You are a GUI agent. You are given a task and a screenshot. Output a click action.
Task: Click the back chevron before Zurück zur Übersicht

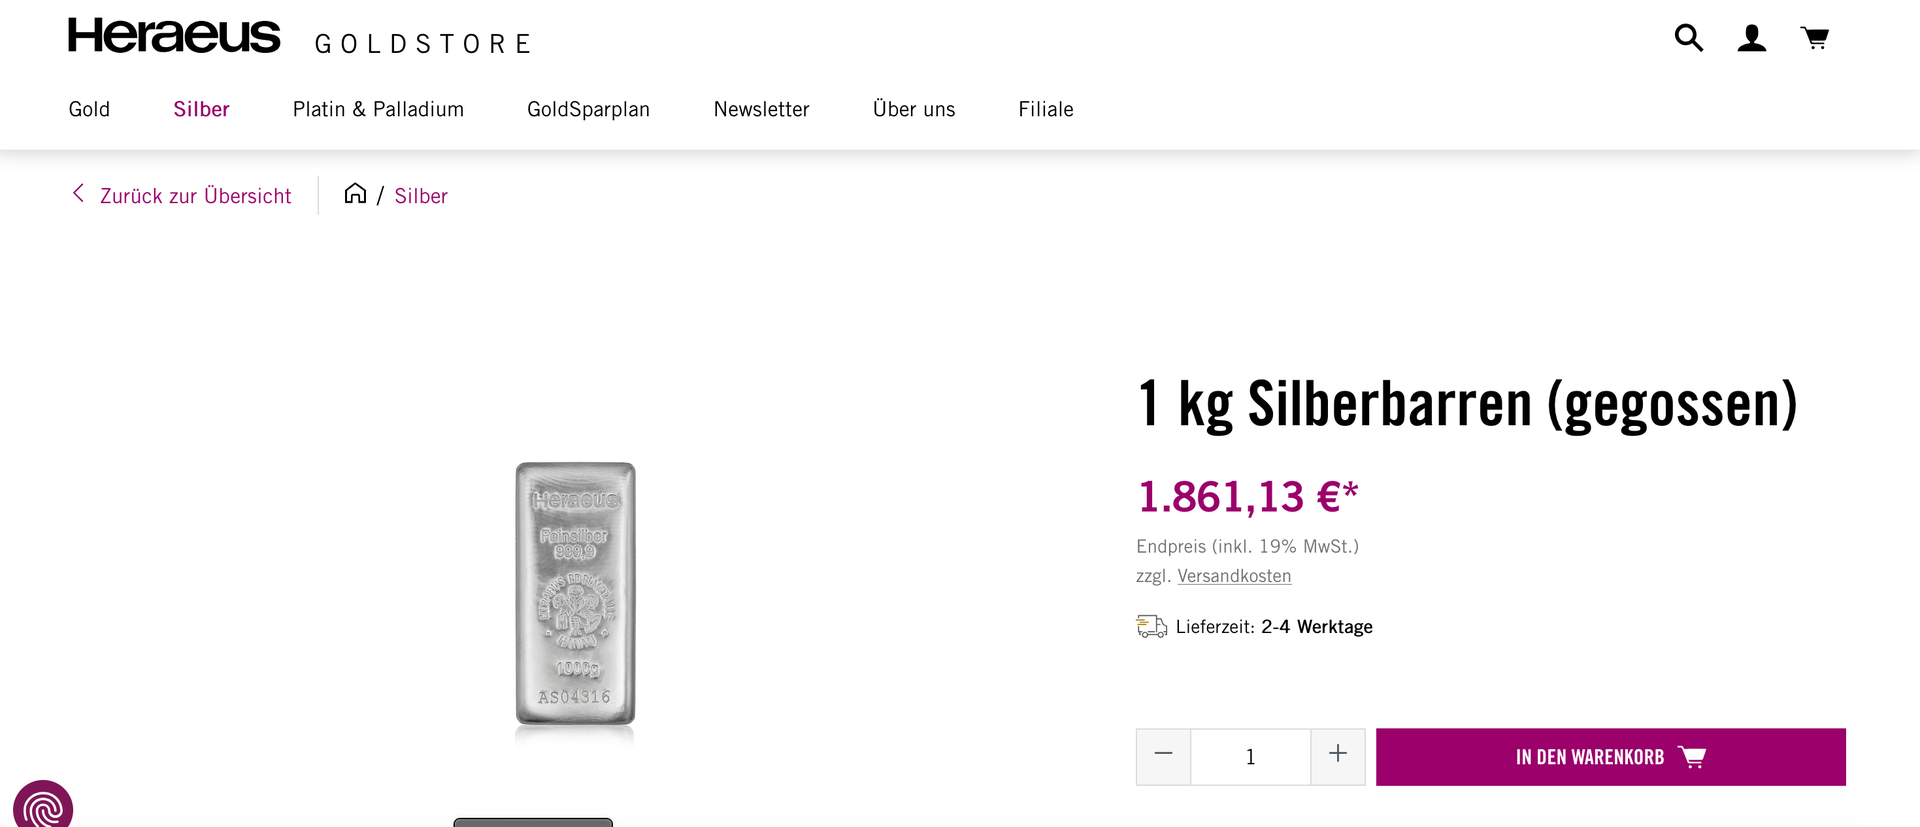click(78, 194)
